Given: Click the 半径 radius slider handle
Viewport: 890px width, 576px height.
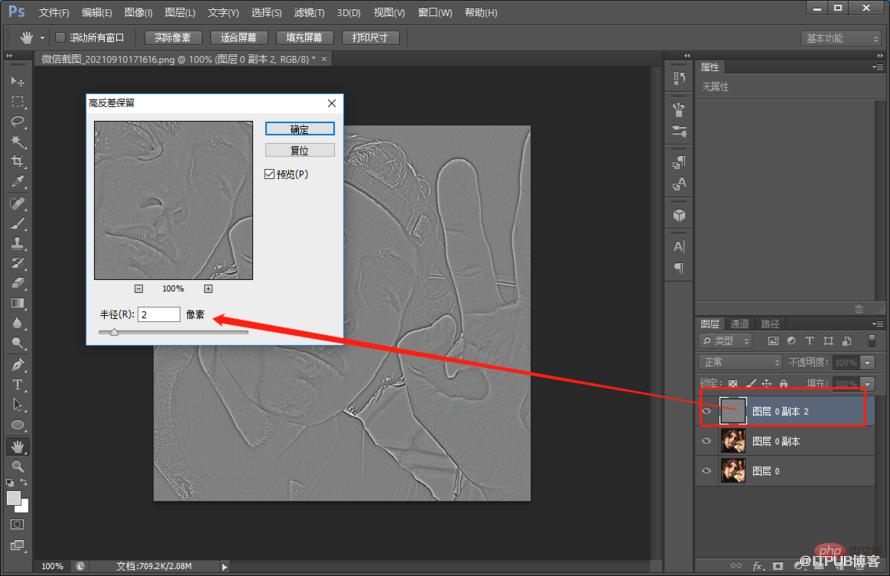Looking at the screenshot, I should pos(114,332).
